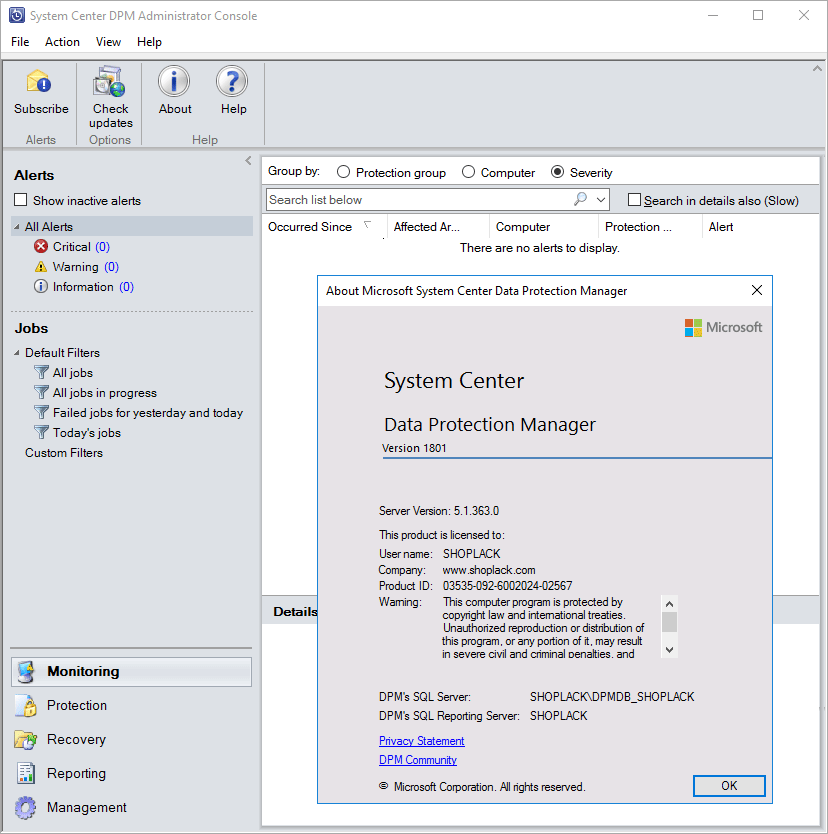Screen dimensions: 828x834
Task: Click the Server Version 5.1.363.0 text
Action: [x=439, y=511]
